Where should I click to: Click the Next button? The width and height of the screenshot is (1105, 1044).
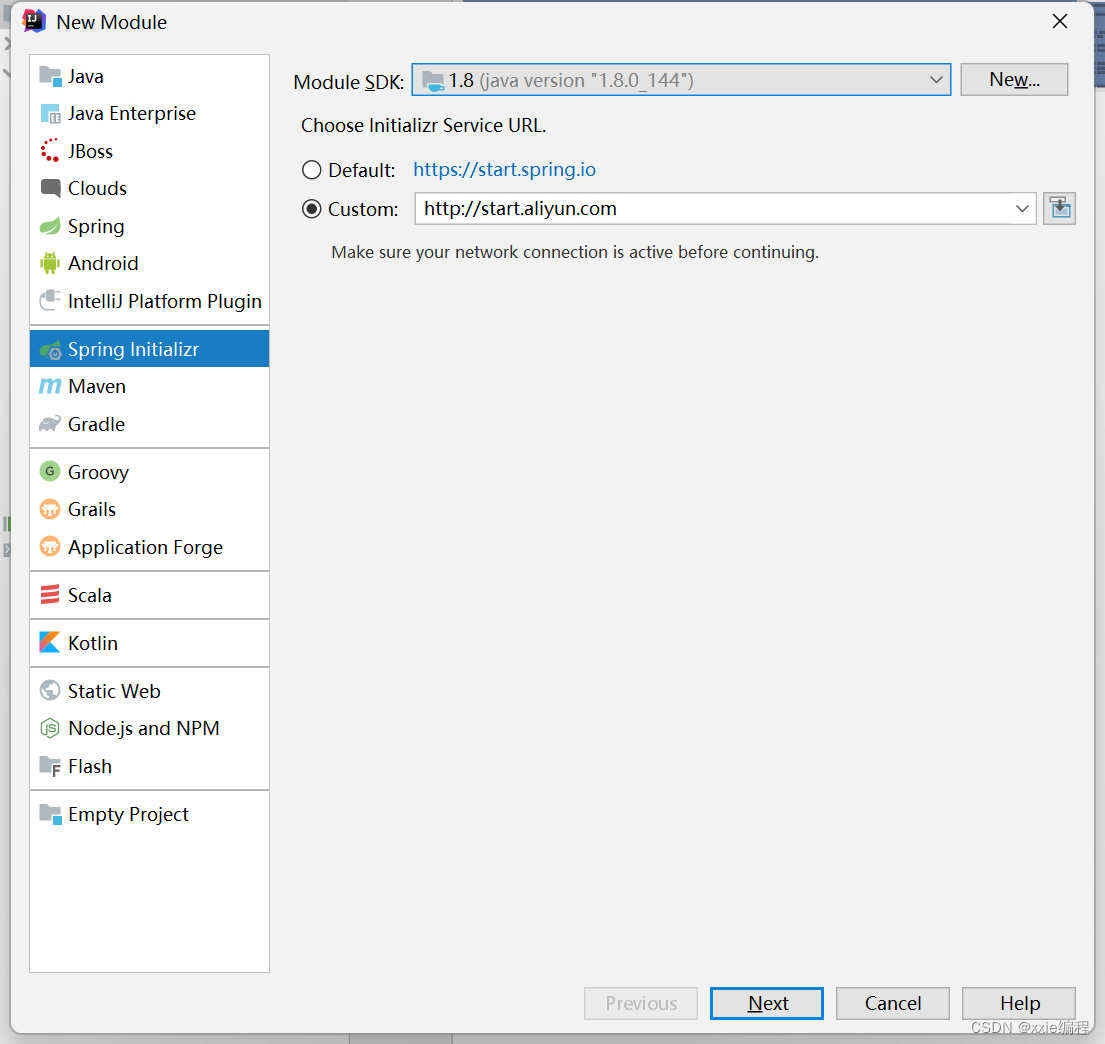pos(767,1003)
